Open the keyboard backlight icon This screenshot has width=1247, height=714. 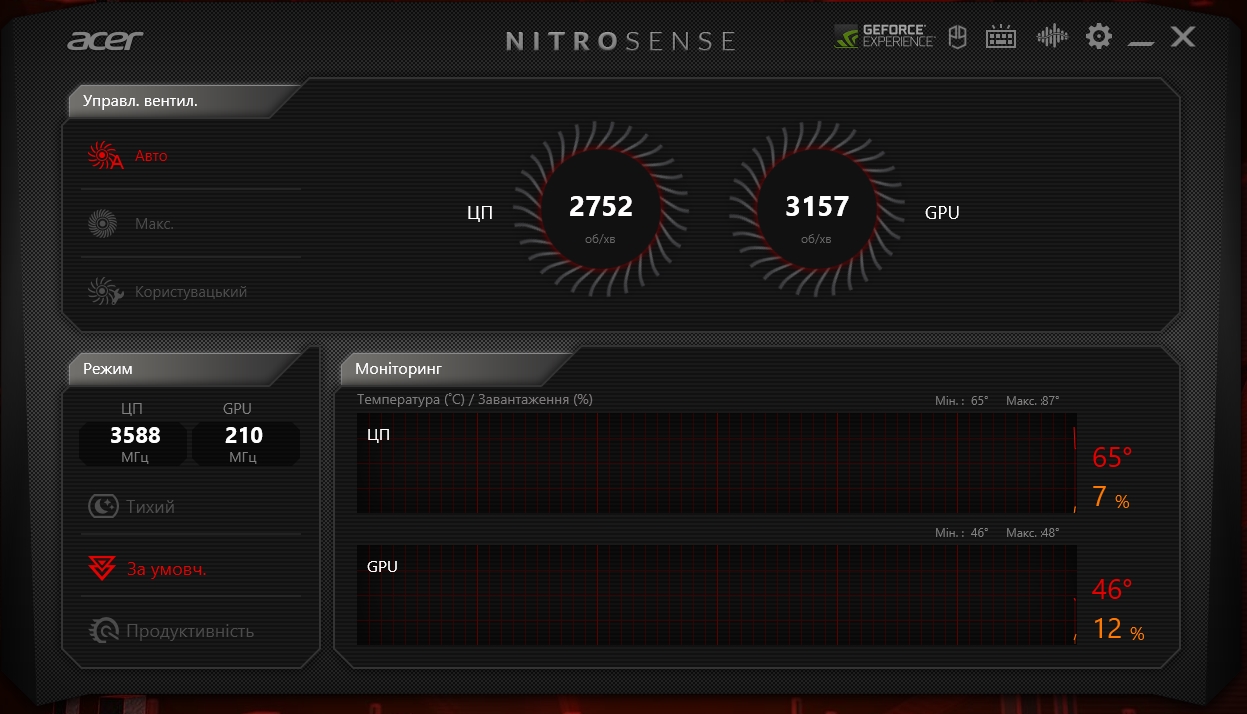1001,38
